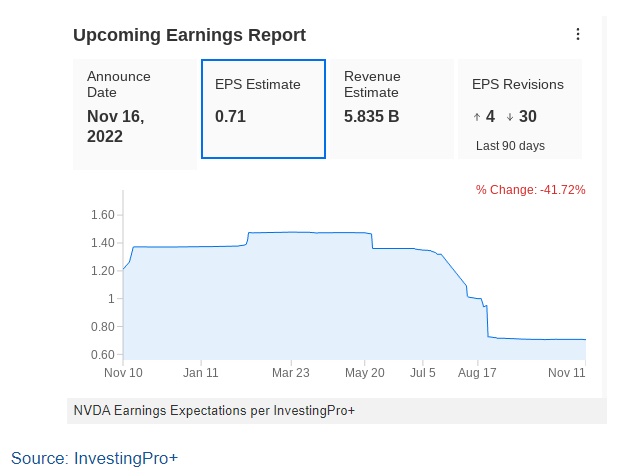Click the Last 90 days text

(510, 146)
